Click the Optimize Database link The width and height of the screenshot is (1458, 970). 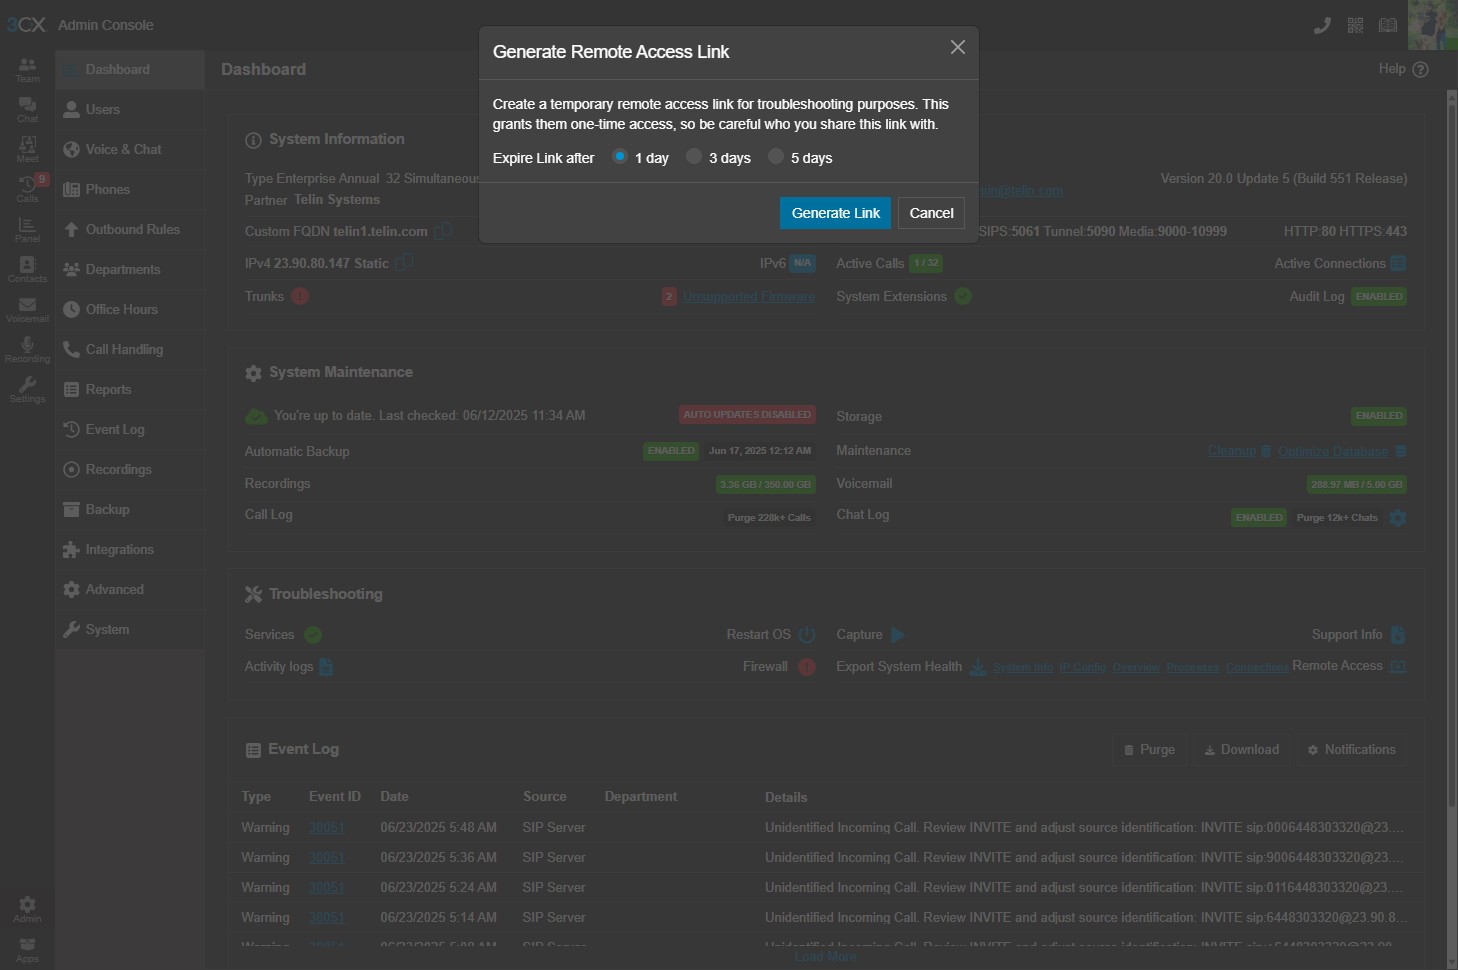tap(1333, 451)
